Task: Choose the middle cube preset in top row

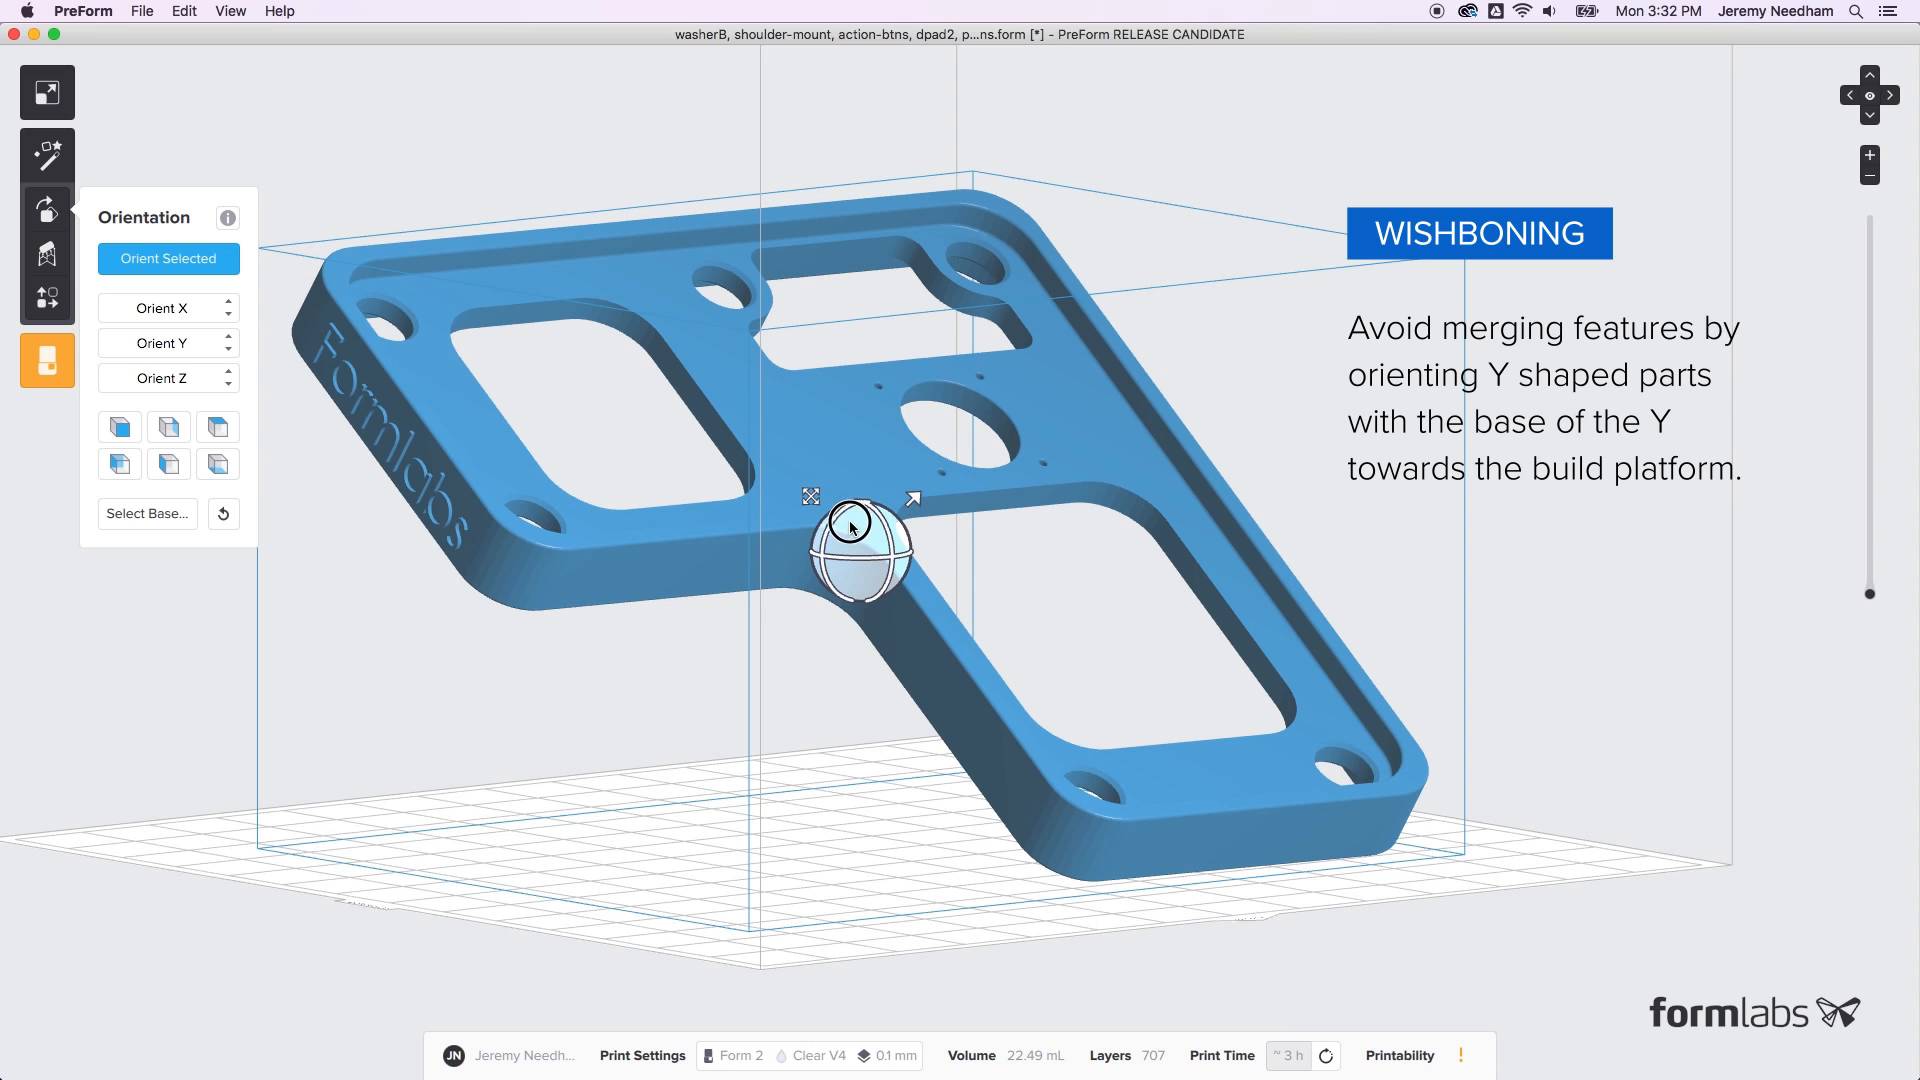Action: pyautogui.click(x=169, y=428)
